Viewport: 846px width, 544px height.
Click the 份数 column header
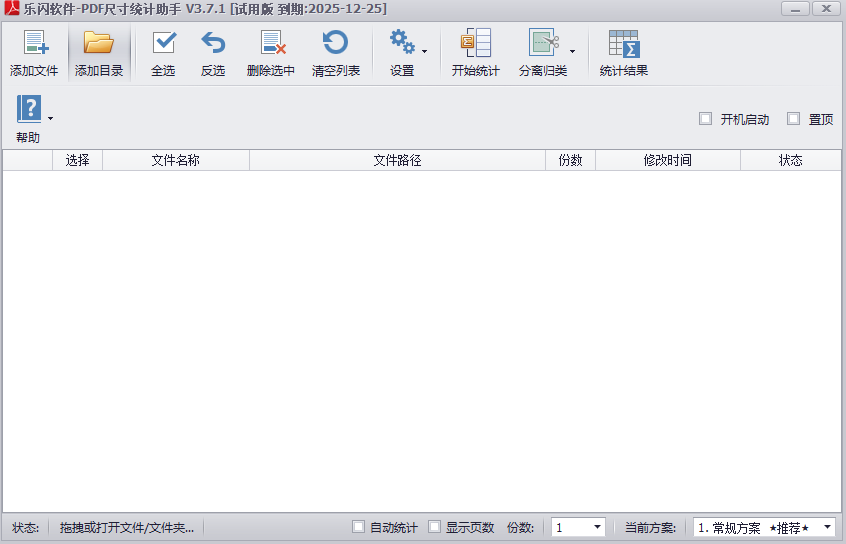(x=570, y=160)
